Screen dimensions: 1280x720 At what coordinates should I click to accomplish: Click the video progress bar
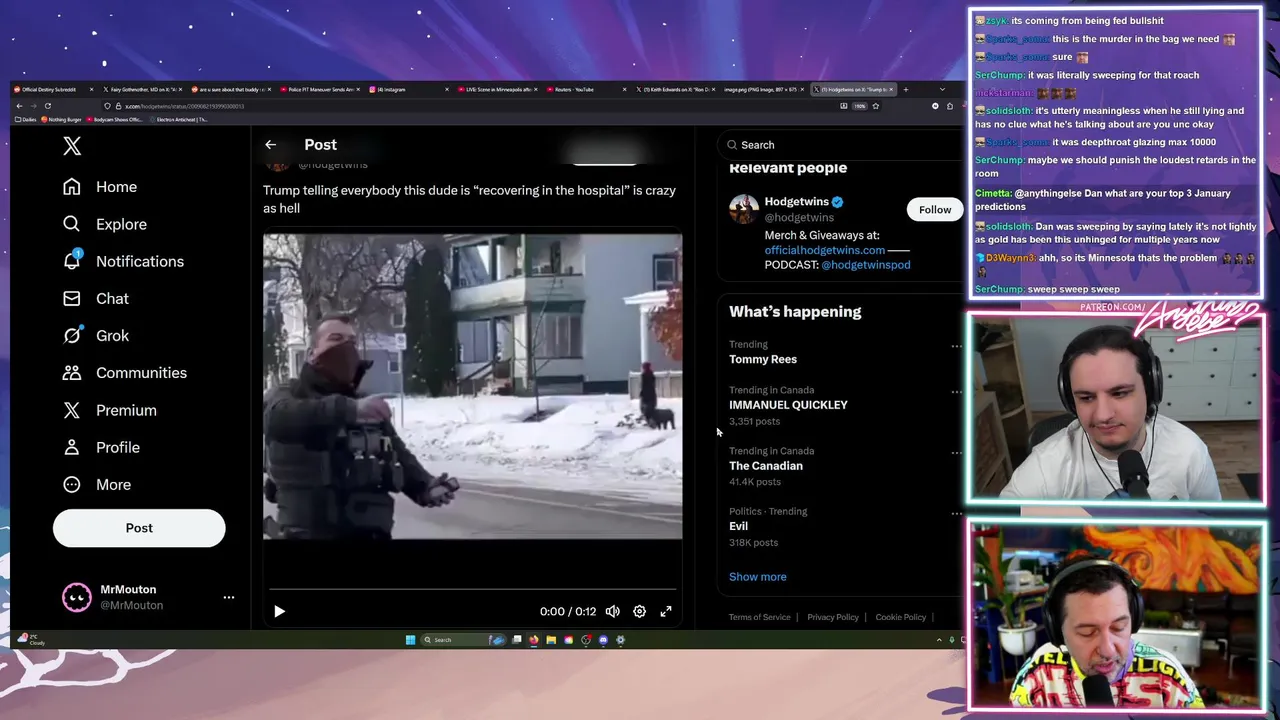pos(473,590)
